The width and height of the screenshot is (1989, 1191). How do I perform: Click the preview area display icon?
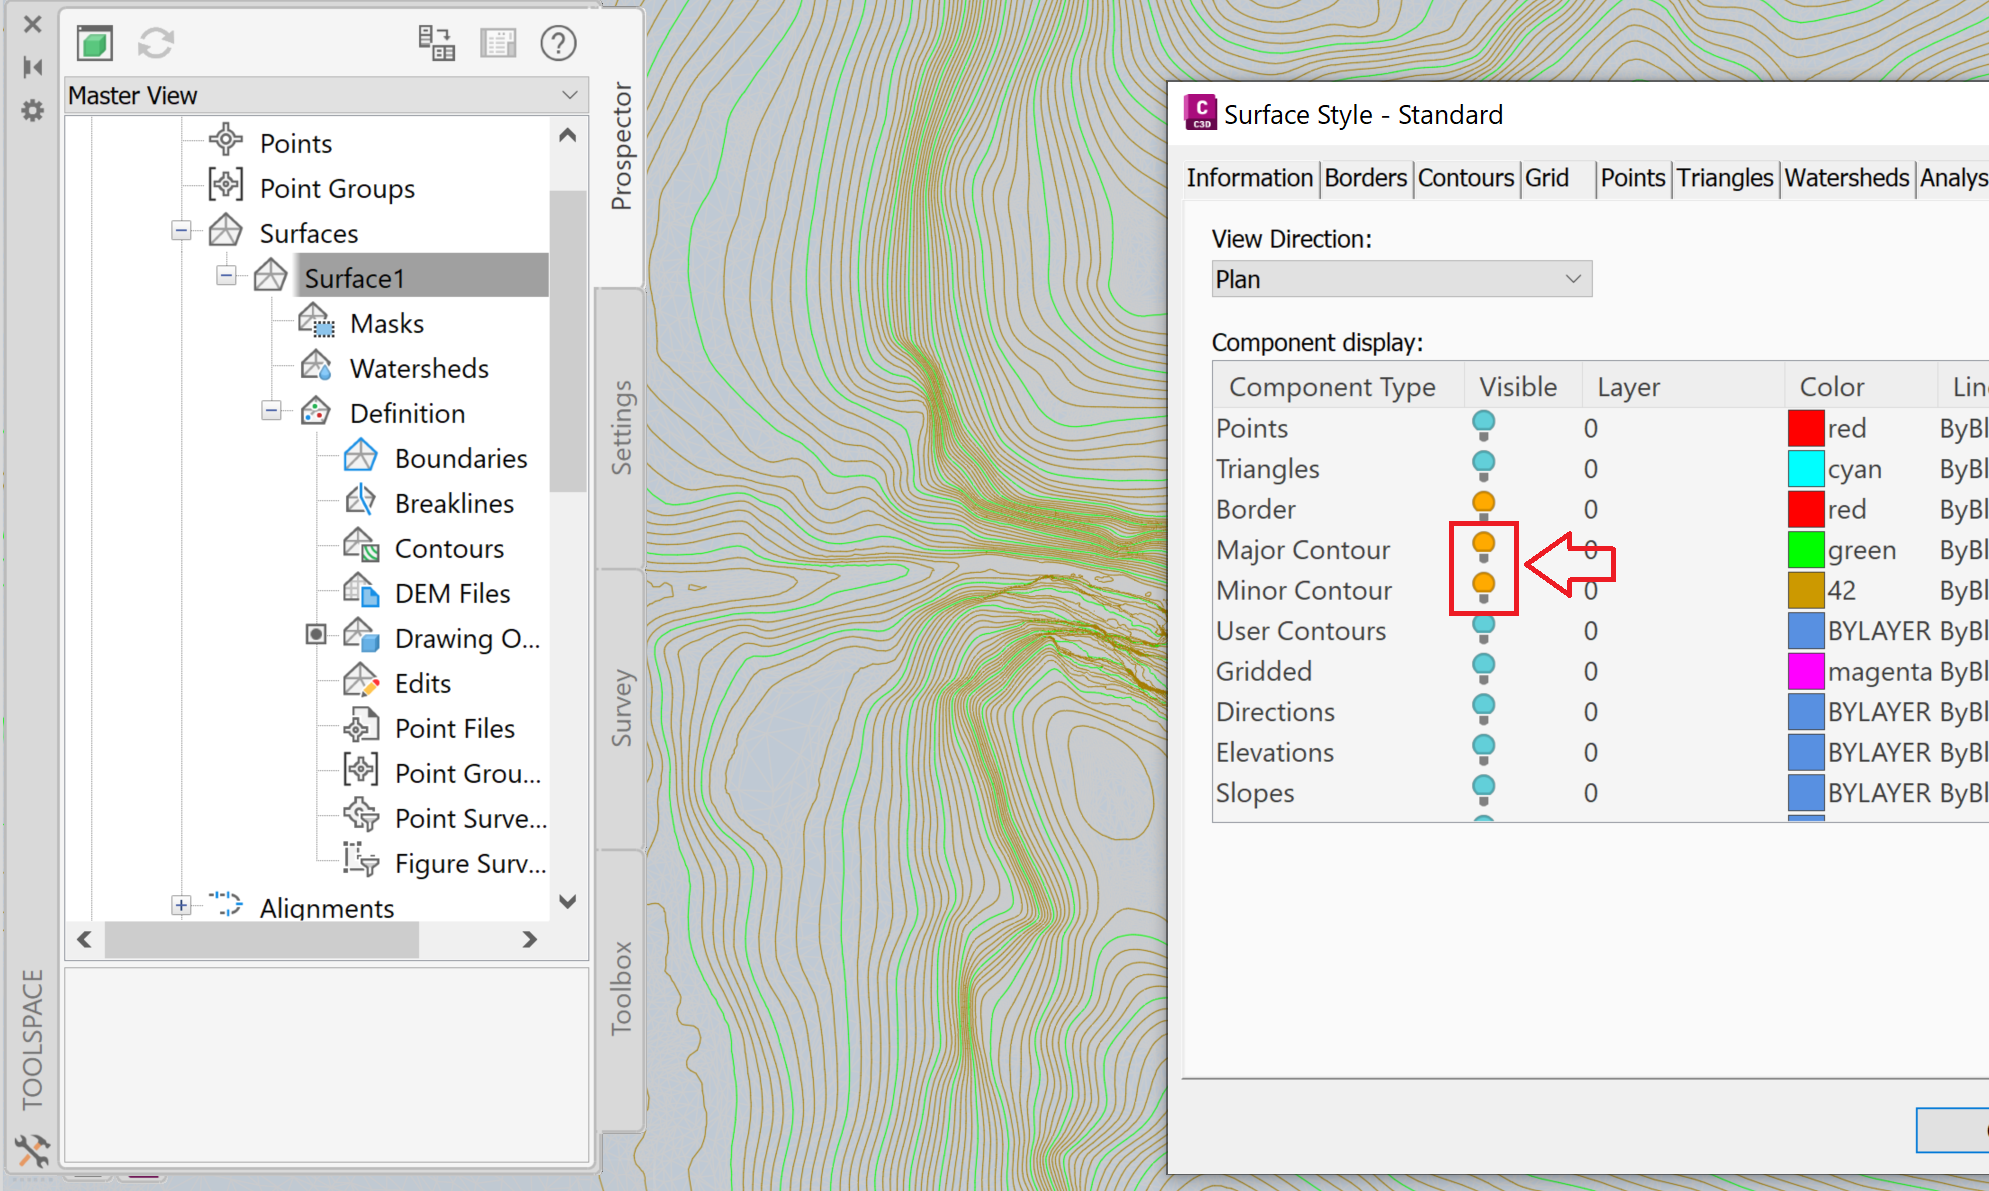pos(498,44)
